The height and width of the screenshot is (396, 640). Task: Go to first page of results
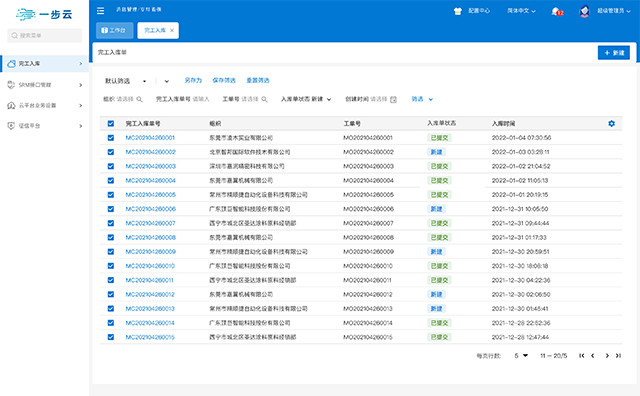581,356
